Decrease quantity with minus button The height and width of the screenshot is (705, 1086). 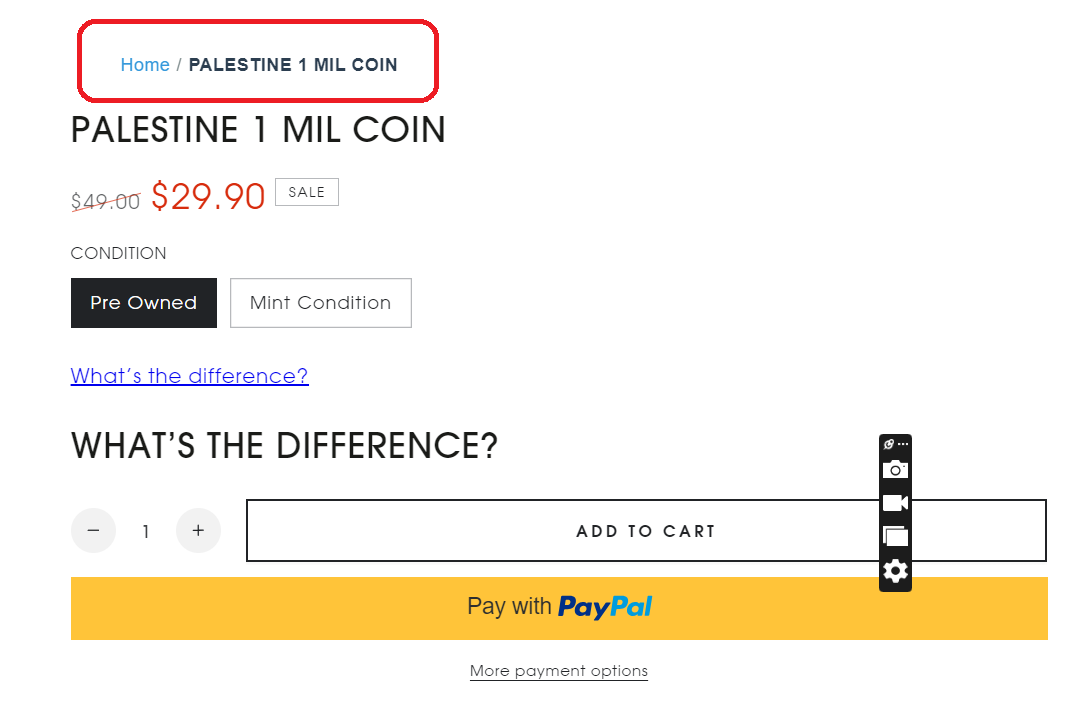pyautogui.click(x=94, y=530)
